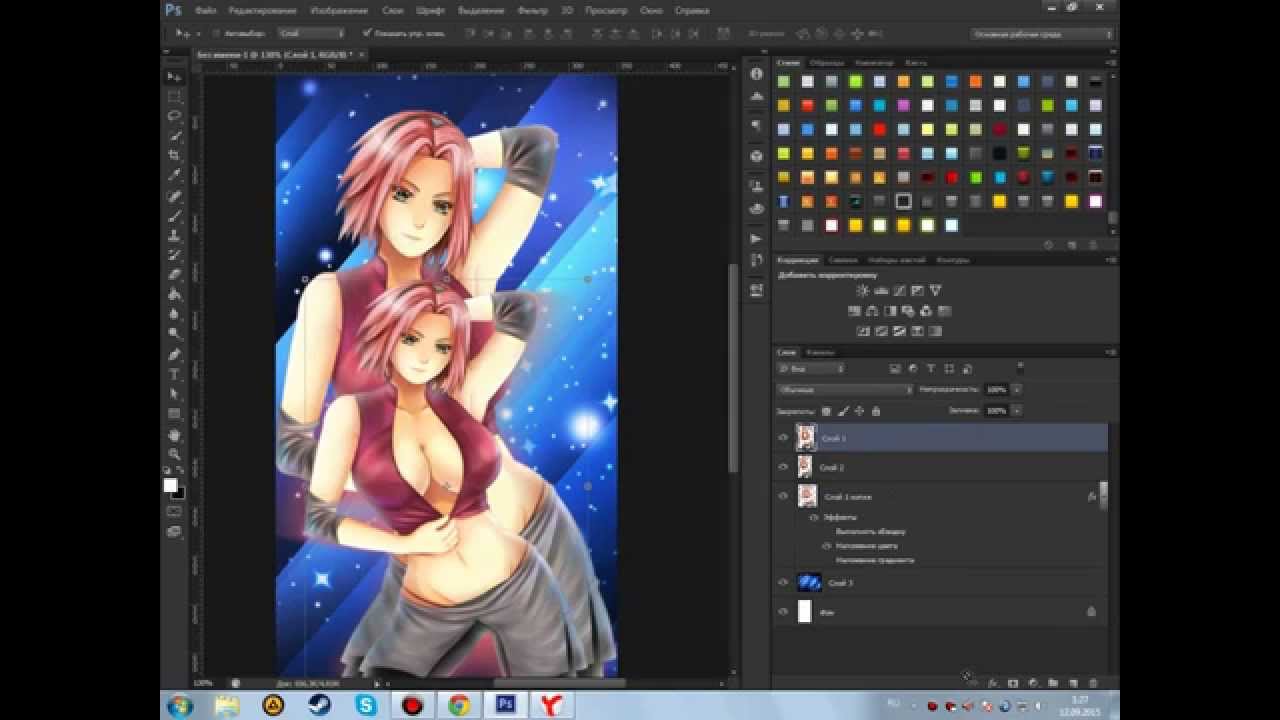Hide the Слой 1 копия layer eye icon
This screenshot has height=720, width=1280.
click(783, 496)
